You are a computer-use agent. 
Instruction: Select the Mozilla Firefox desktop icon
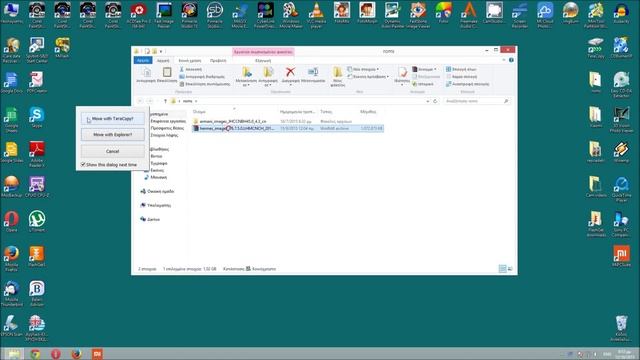11,258
